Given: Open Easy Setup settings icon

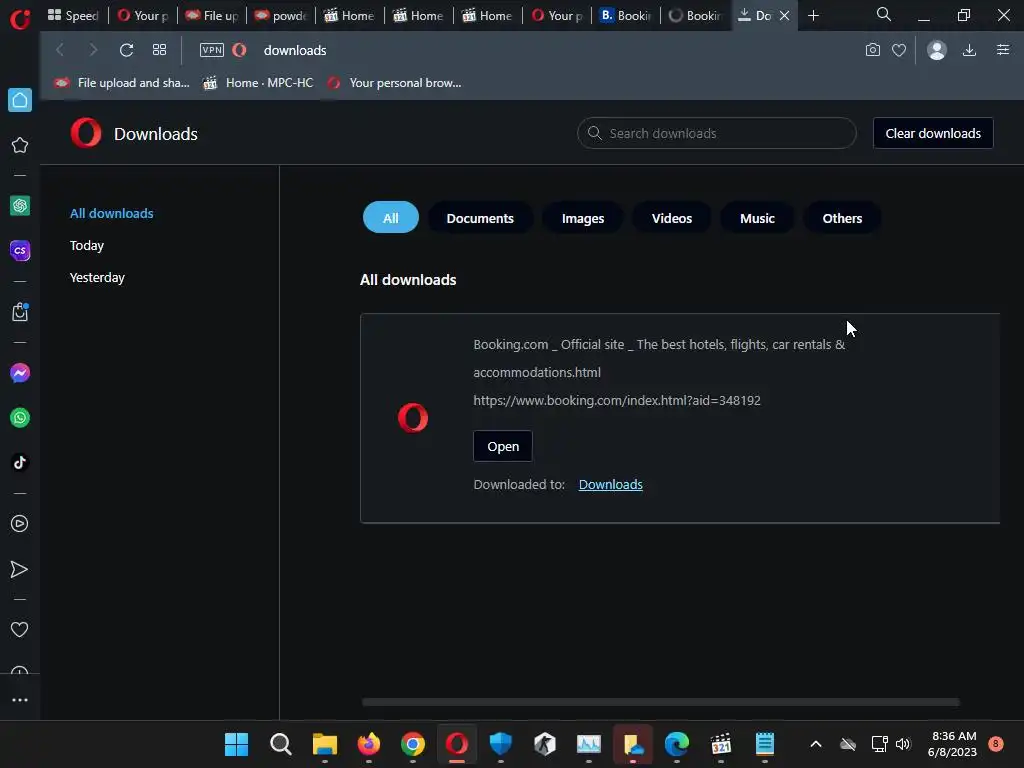Looking at the screenshot, I should pyautogui.click(x=1003, y=50).
